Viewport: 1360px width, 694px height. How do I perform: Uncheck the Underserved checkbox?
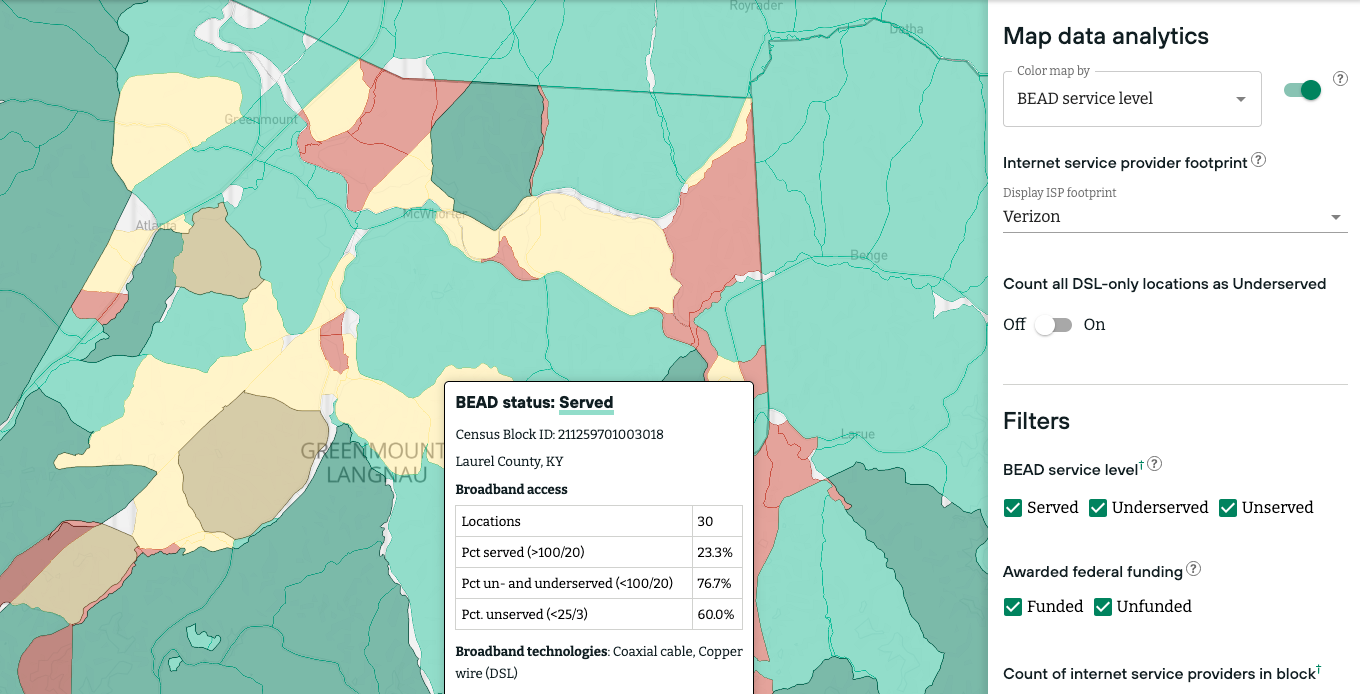(x=1098, y=508)
